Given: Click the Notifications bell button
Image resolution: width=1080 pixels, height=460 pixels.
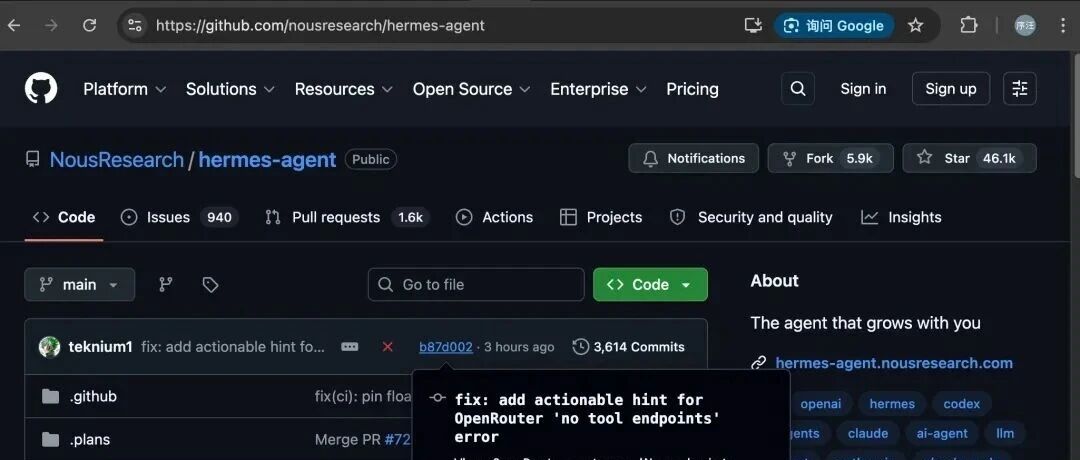Looking at the screenshot, I should tap(694, 158).
